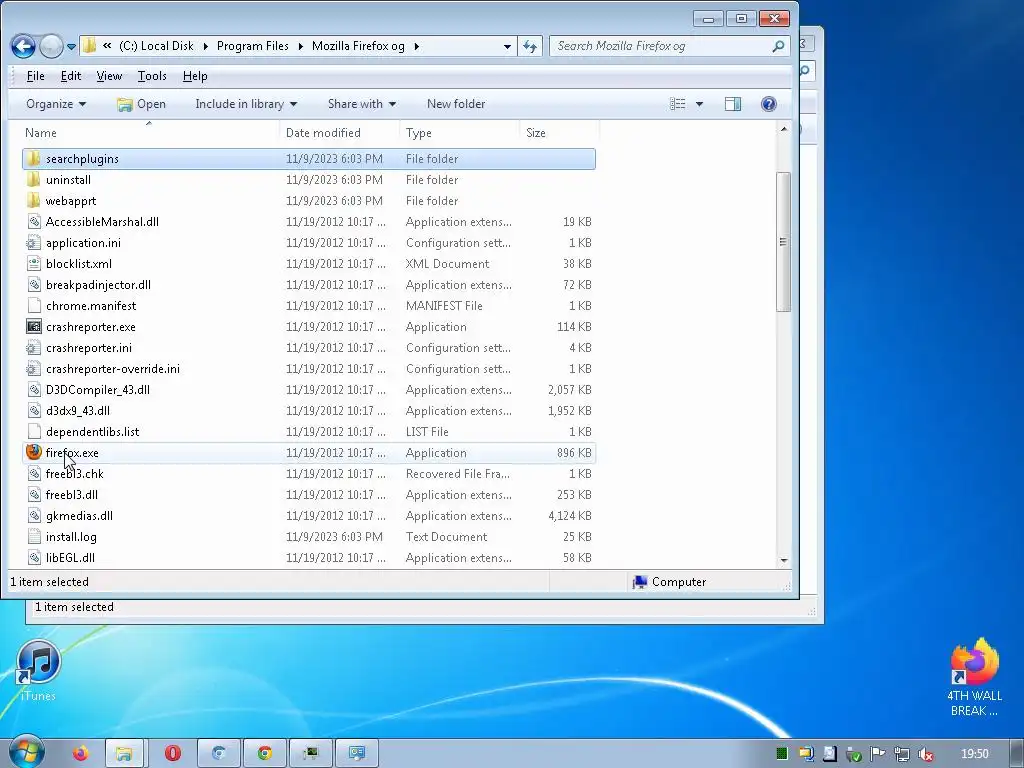Open the View menu
The height and width of the screenshot is (768, 1024).
pos(109,76)
